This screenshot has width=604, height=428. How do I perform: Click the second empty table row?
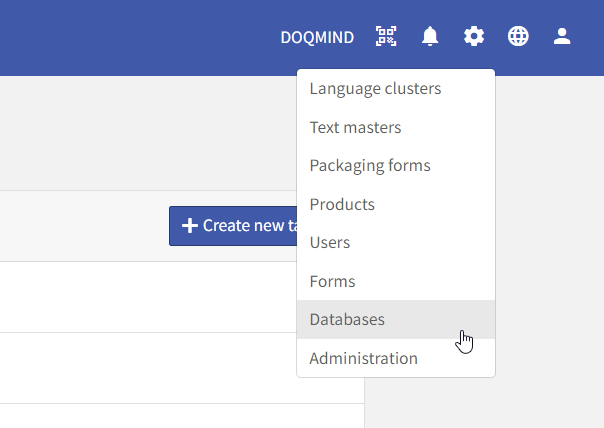point(150,368)
